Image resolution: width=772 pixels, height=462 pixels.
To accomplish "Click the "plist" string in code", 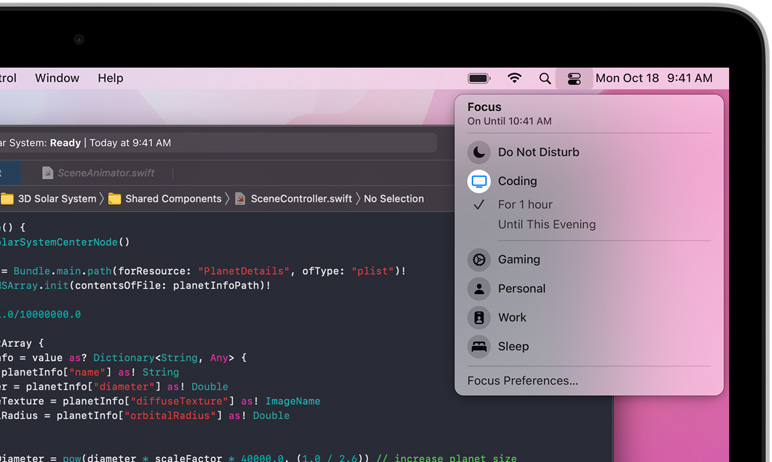I will 373,271.
